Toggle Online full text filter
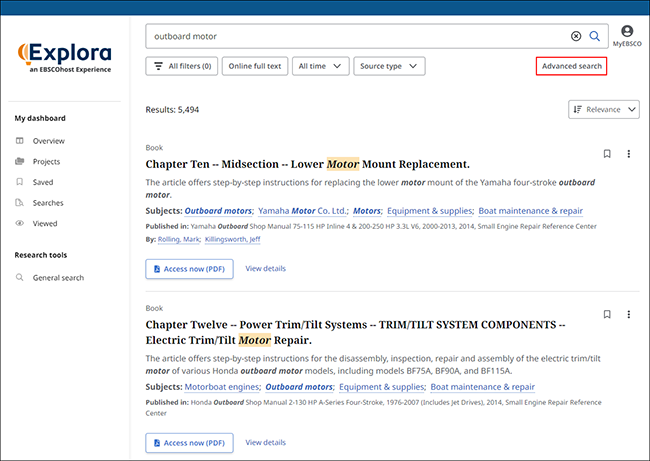The image size is (650, 461). (255, 66)
